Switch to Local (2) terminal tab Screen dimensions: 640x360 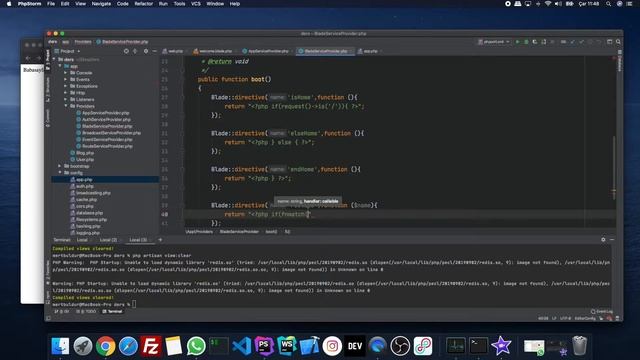[x=109, y=240]
